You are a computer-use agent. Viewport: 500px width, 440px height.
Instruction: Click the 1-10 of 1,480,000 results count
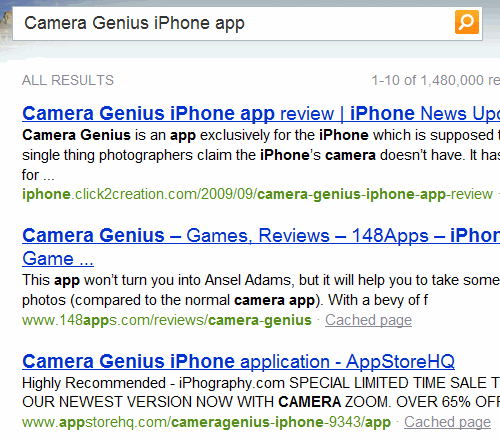tap(436, 80)
